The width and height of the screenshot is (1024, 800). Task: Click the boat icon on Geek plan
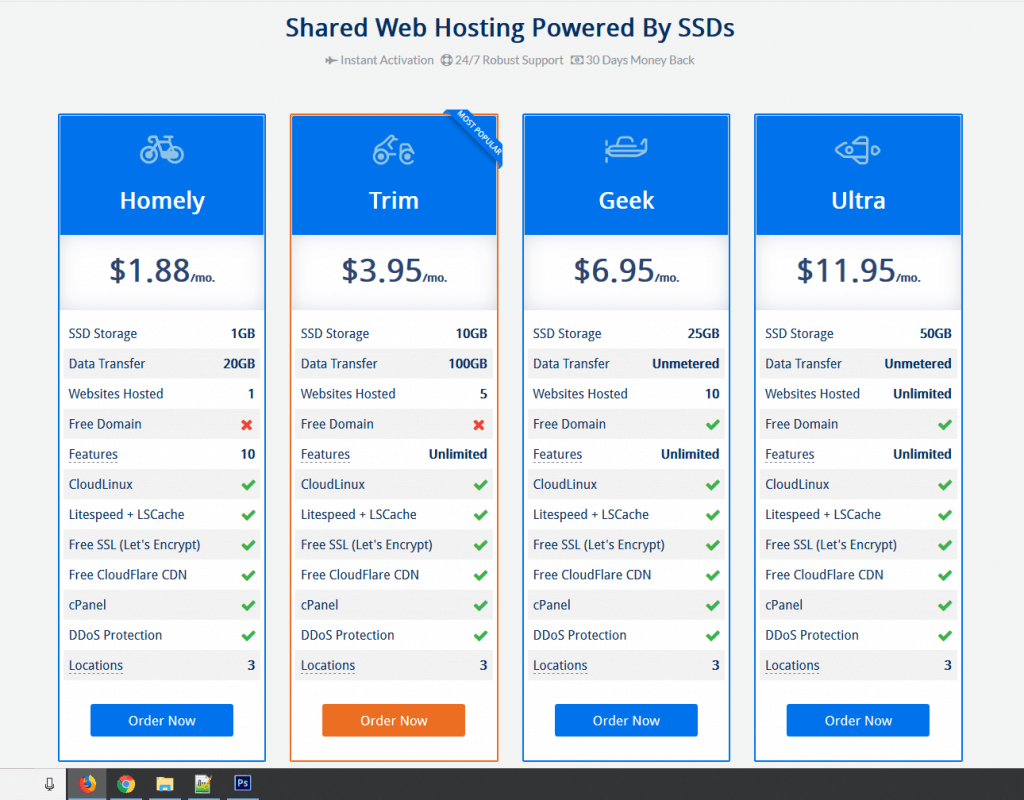626,149
